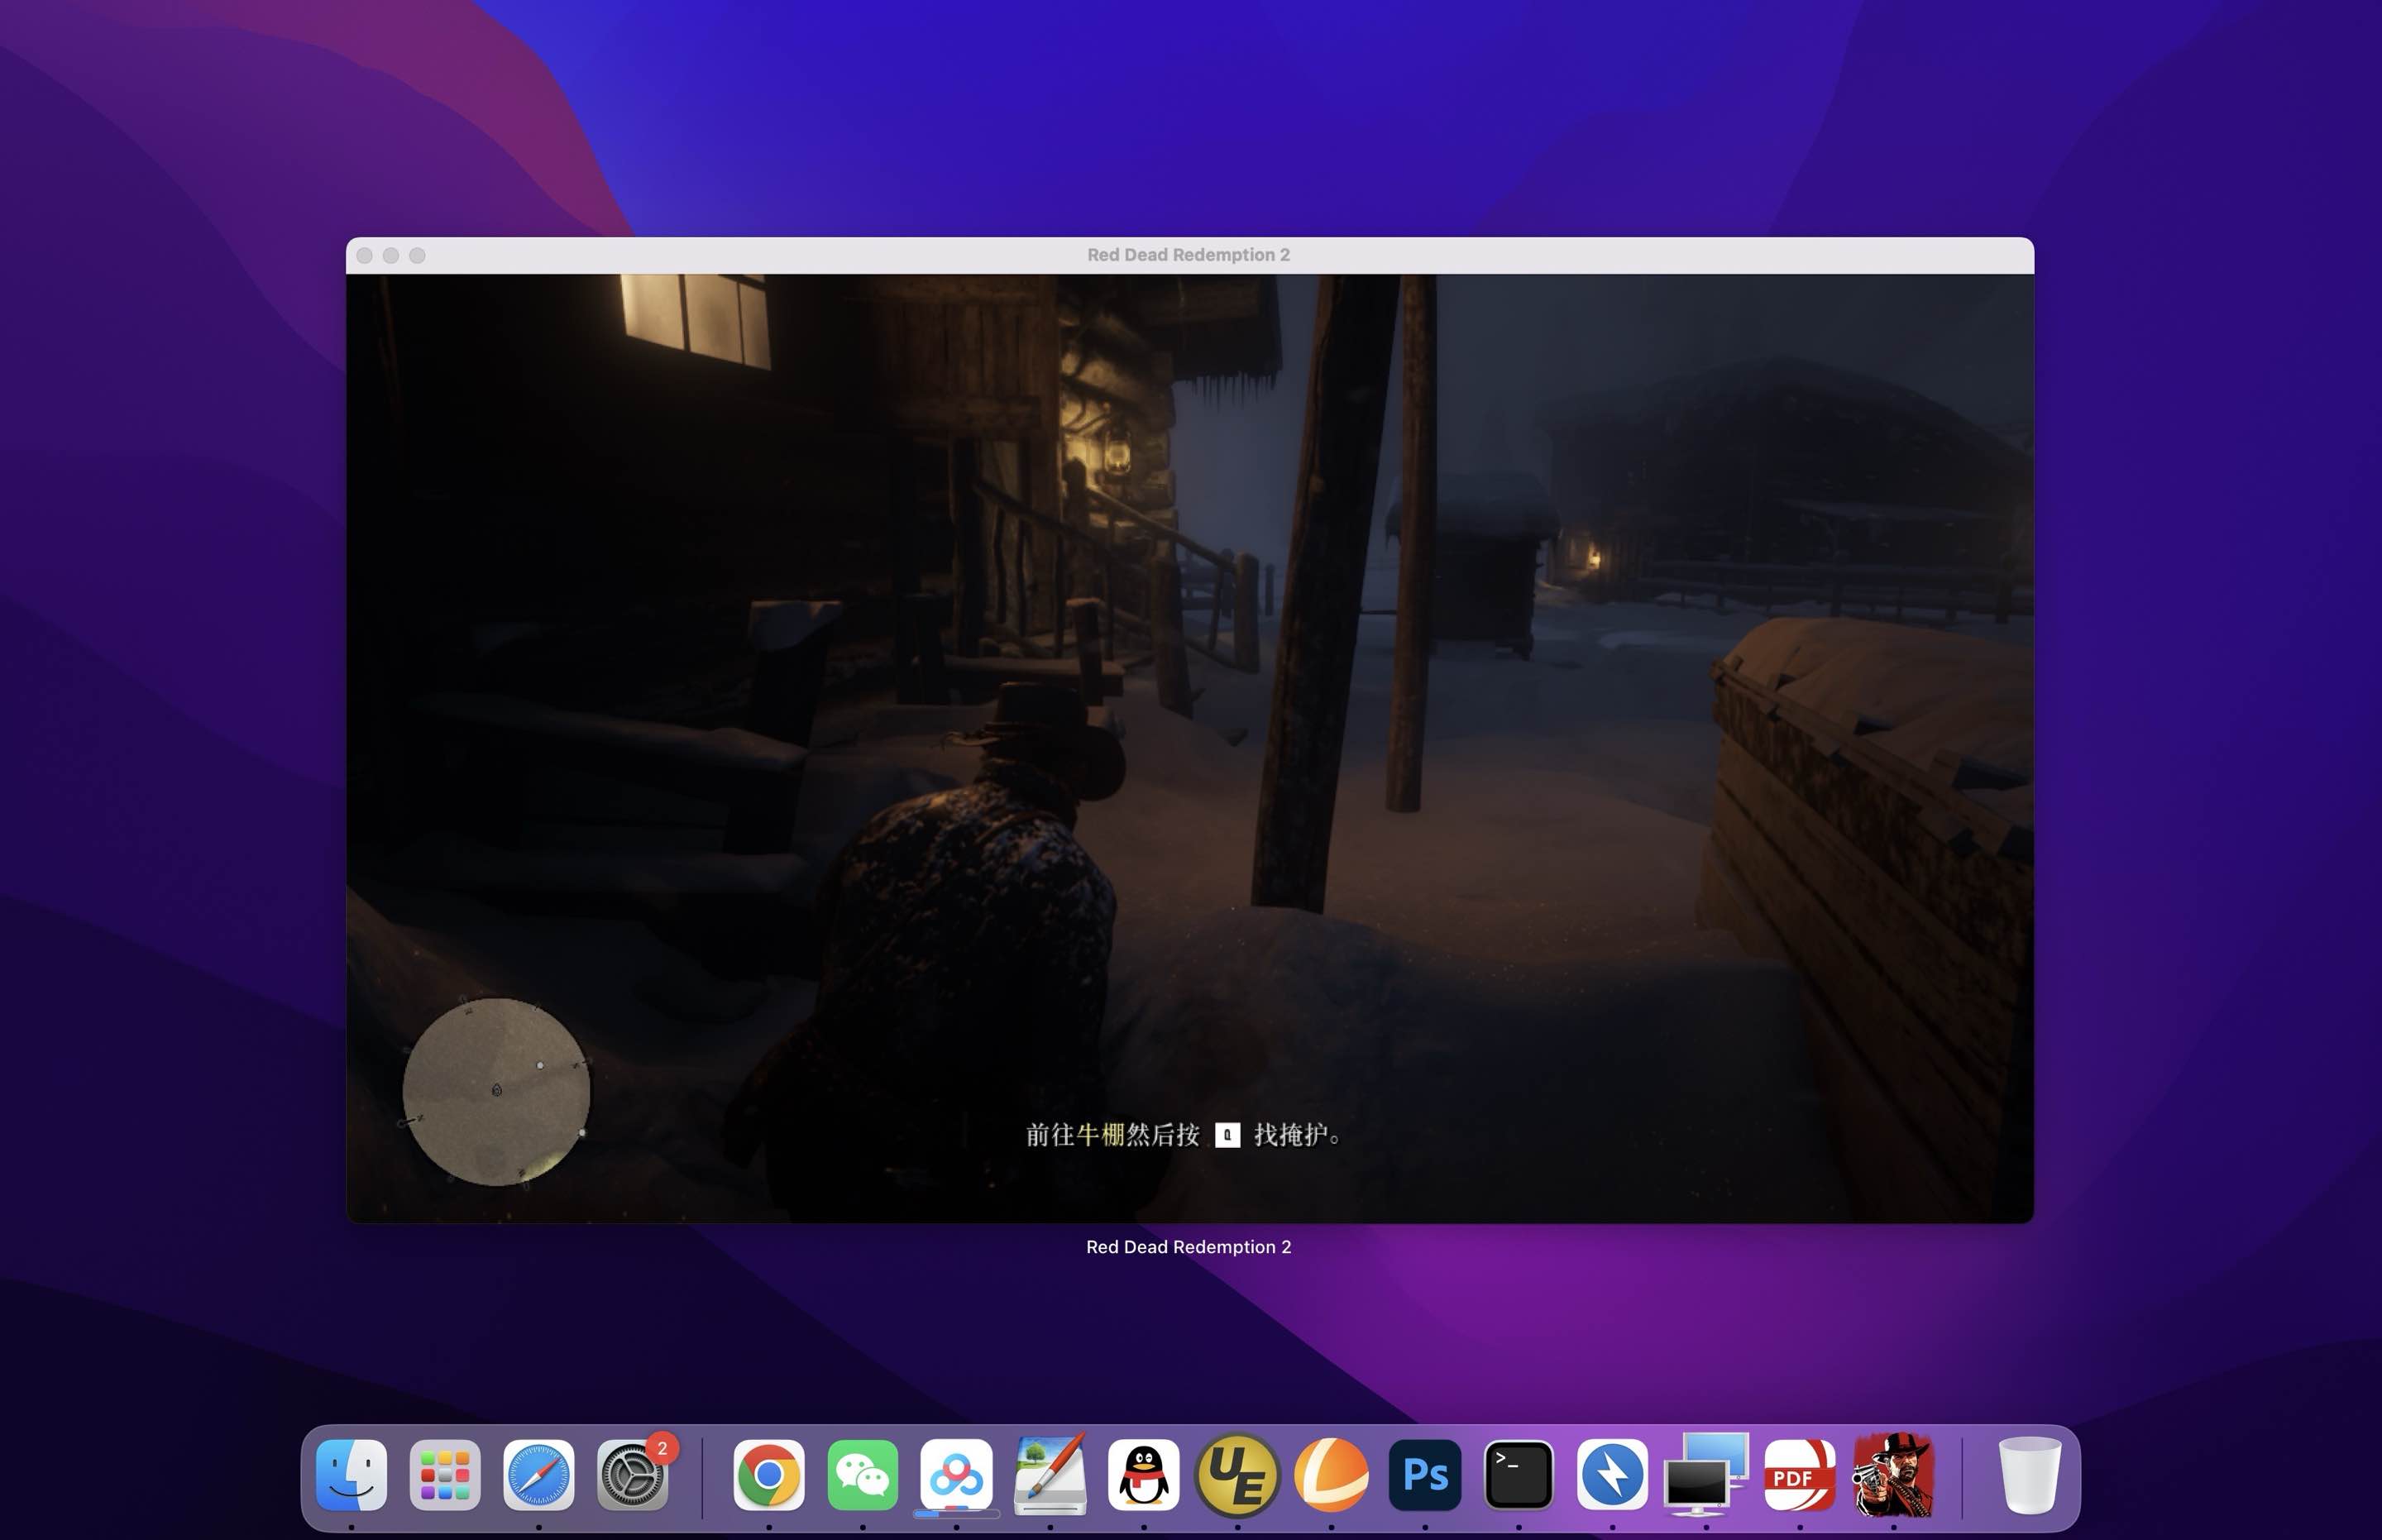Open Finder from the dock
The image size is (2382, 1540).
pyautogui.click(x=351, y=1474)
